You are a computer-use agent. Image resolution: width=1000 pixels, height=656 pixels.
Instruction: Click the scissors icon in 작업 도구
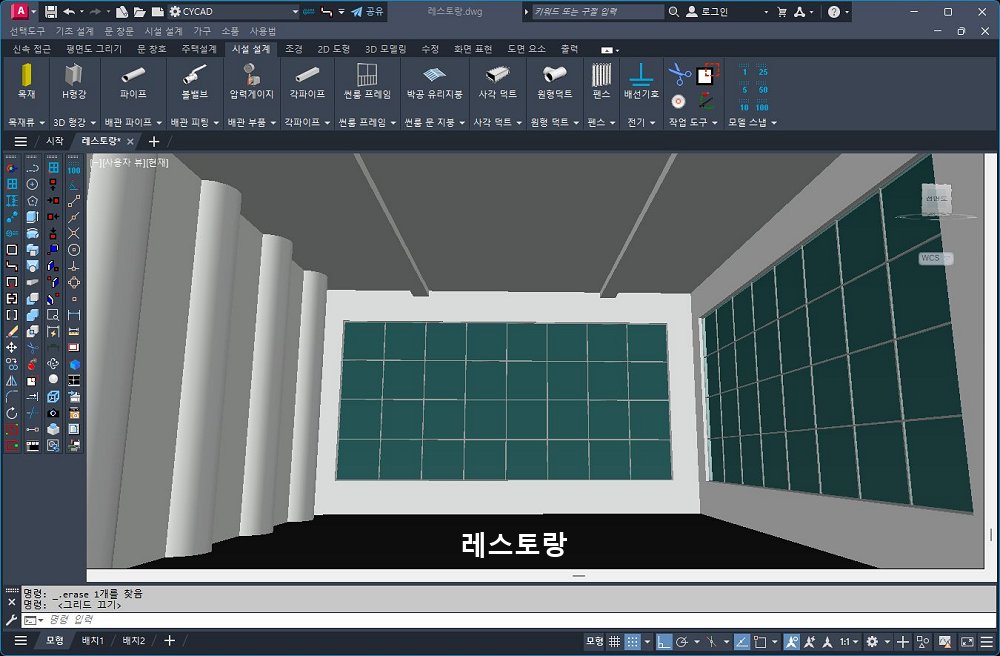click(679, 75)
